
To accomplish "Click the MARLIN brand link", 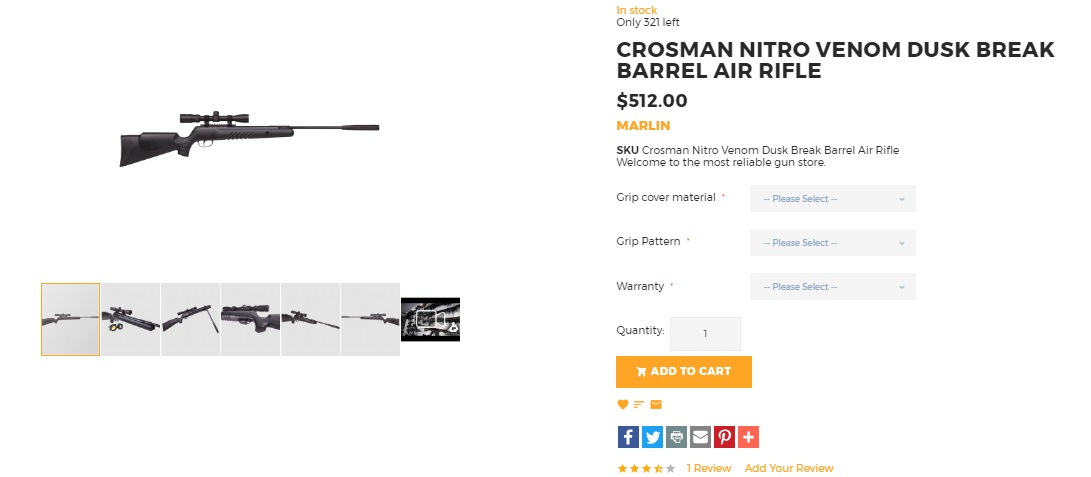I will coord(643,126).
